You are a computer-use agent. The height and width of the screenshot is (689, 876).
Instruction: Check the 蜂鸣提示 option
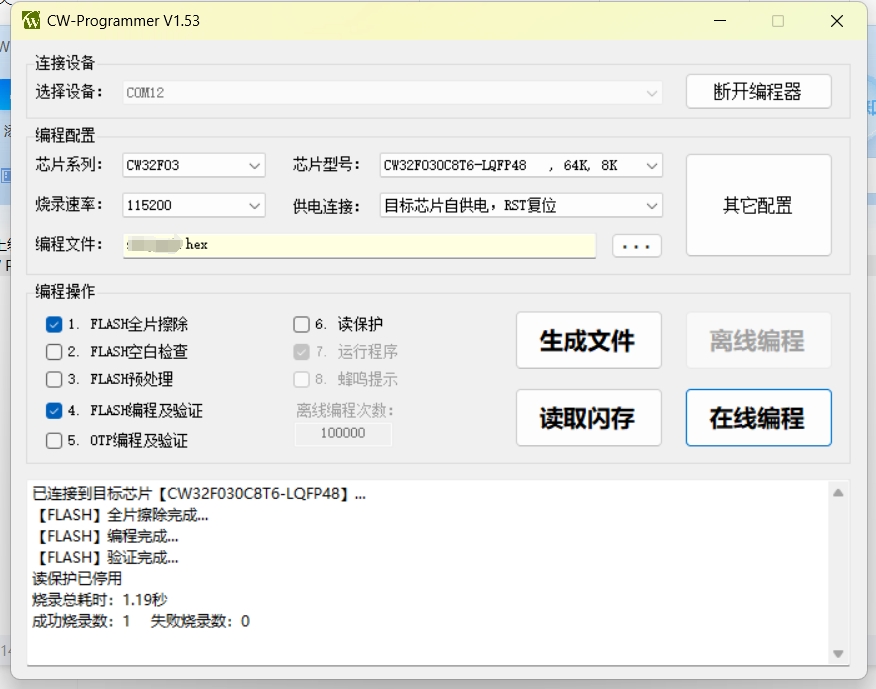tap(301, 379)
